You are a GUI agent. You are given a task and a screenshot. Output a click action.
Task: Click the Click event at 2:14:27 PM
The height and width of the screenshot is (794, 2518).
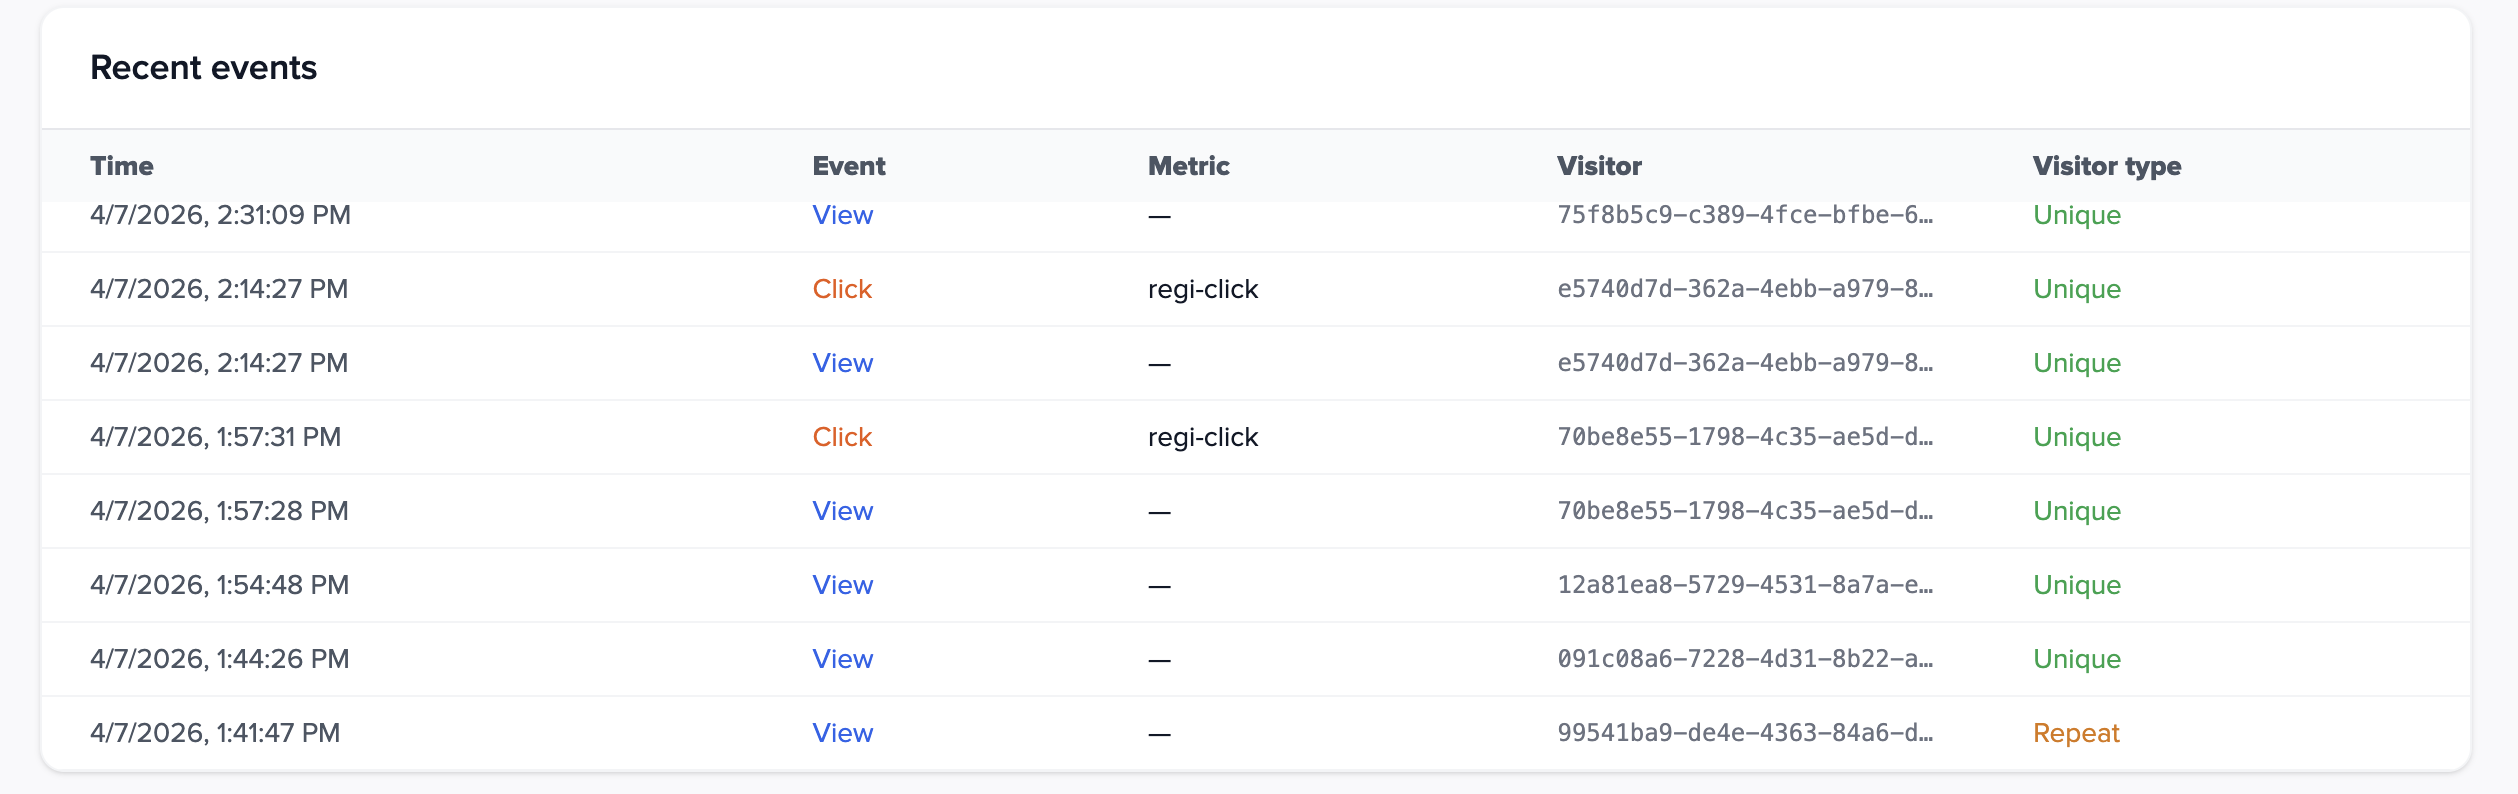[x=842, y=289]
